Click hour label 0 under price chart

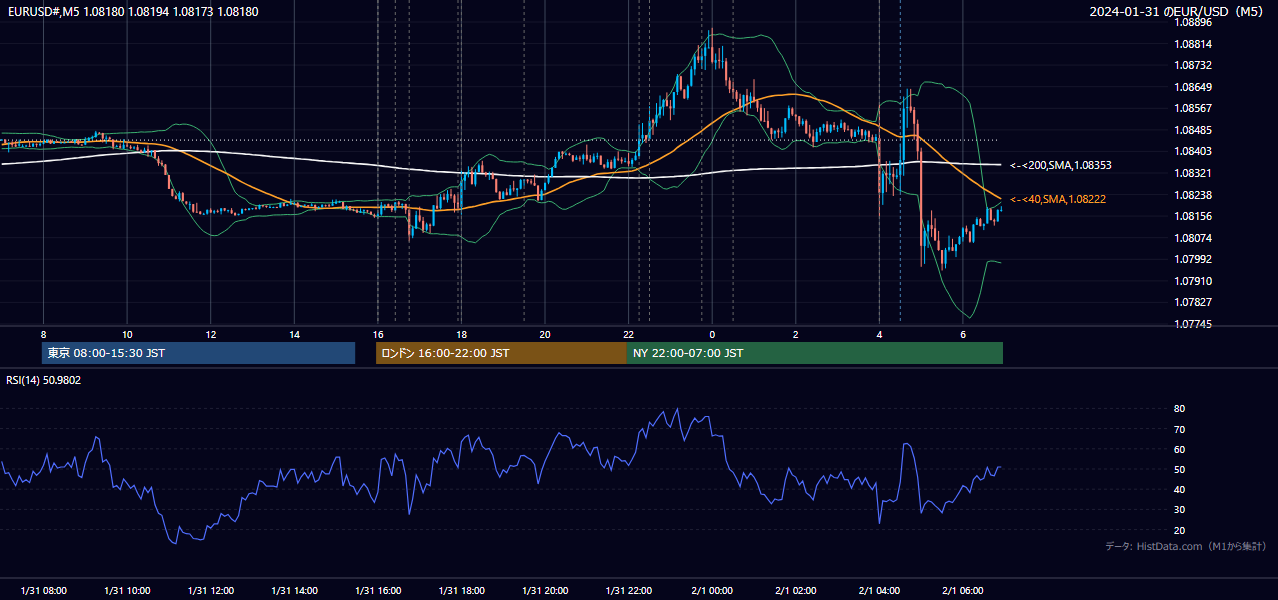712,334
